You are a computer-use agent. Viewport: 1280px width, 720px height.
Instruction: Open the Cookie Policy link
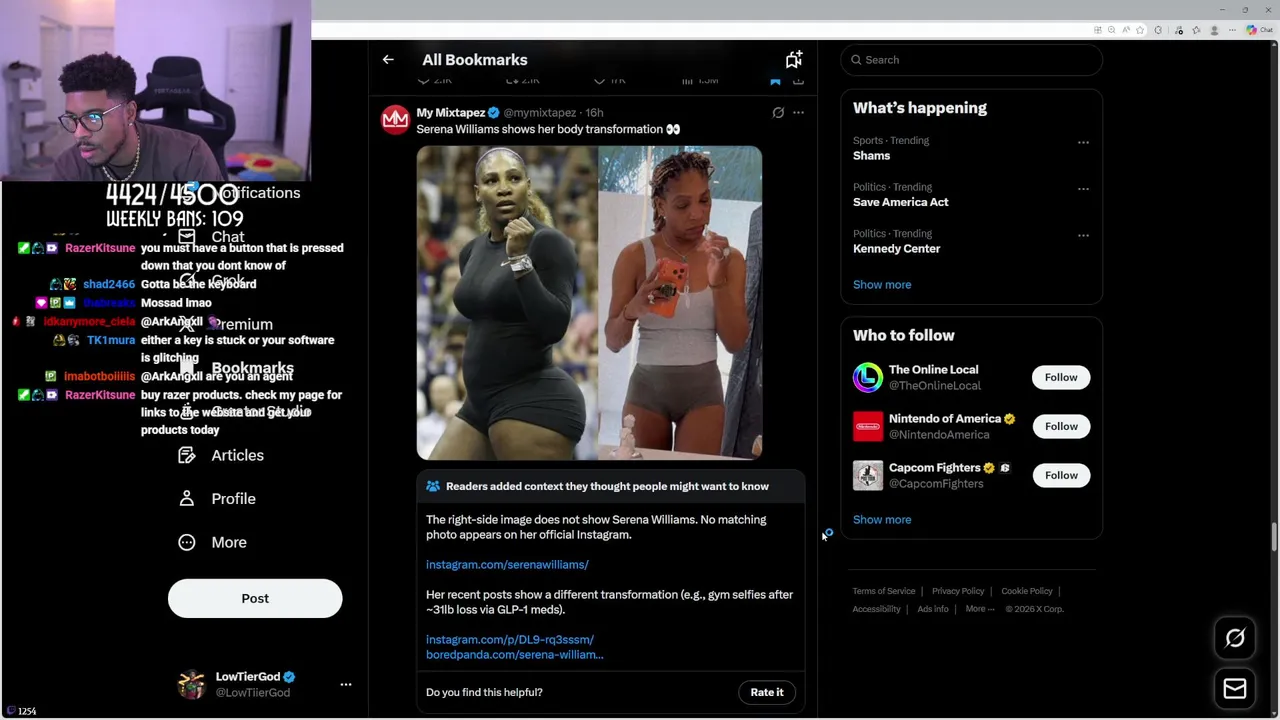pyautogui.click(x=1027, y=591)
